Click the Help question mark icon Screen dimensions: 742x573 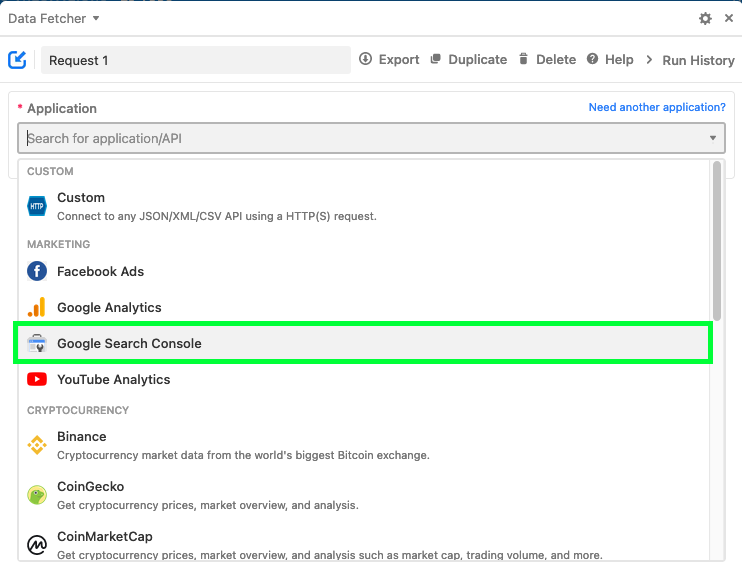(x=592, y=59)
